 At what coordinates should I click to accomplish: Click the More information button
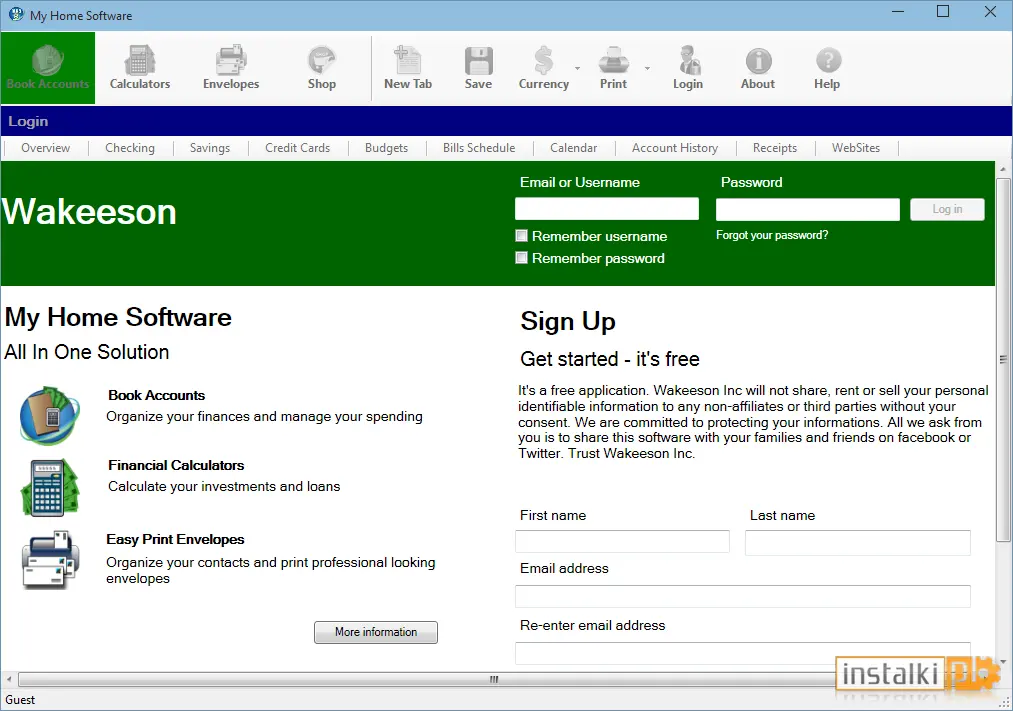pos(376,632)
